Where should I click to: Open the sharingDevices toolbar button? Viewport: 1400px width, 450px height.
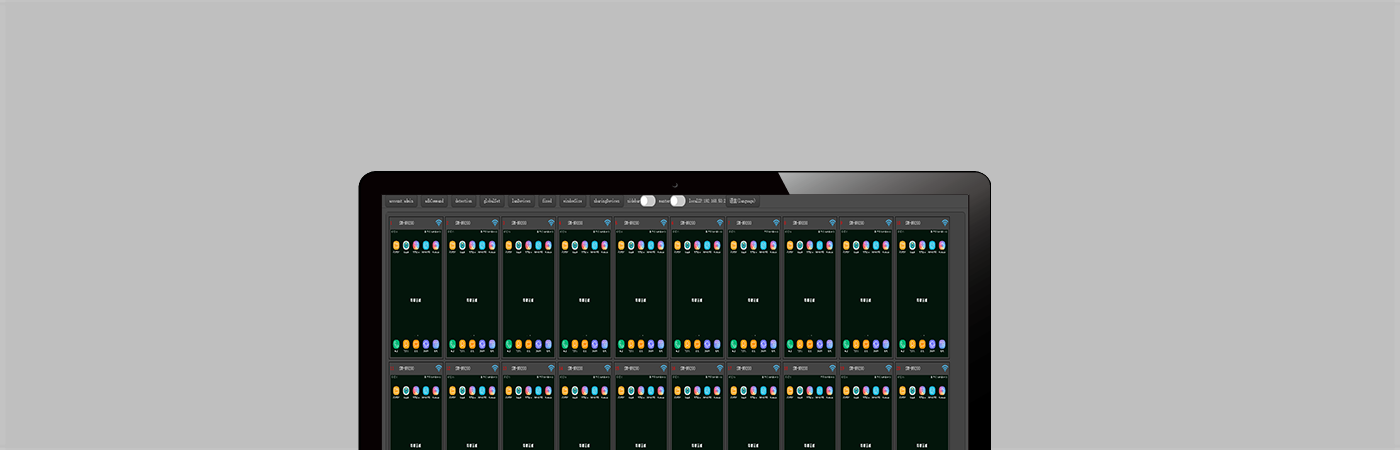[x=607, y=201]
